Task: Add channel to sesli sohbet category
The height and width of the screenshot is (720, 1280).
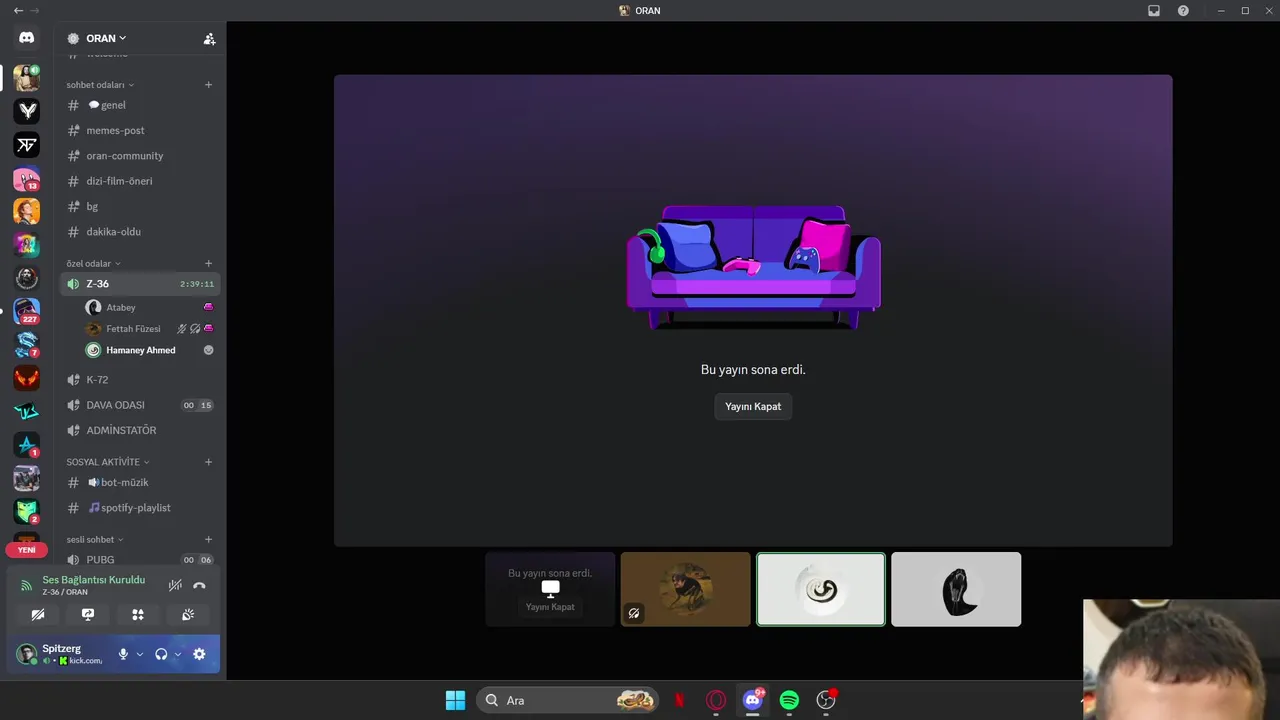Action: [208, 540]
